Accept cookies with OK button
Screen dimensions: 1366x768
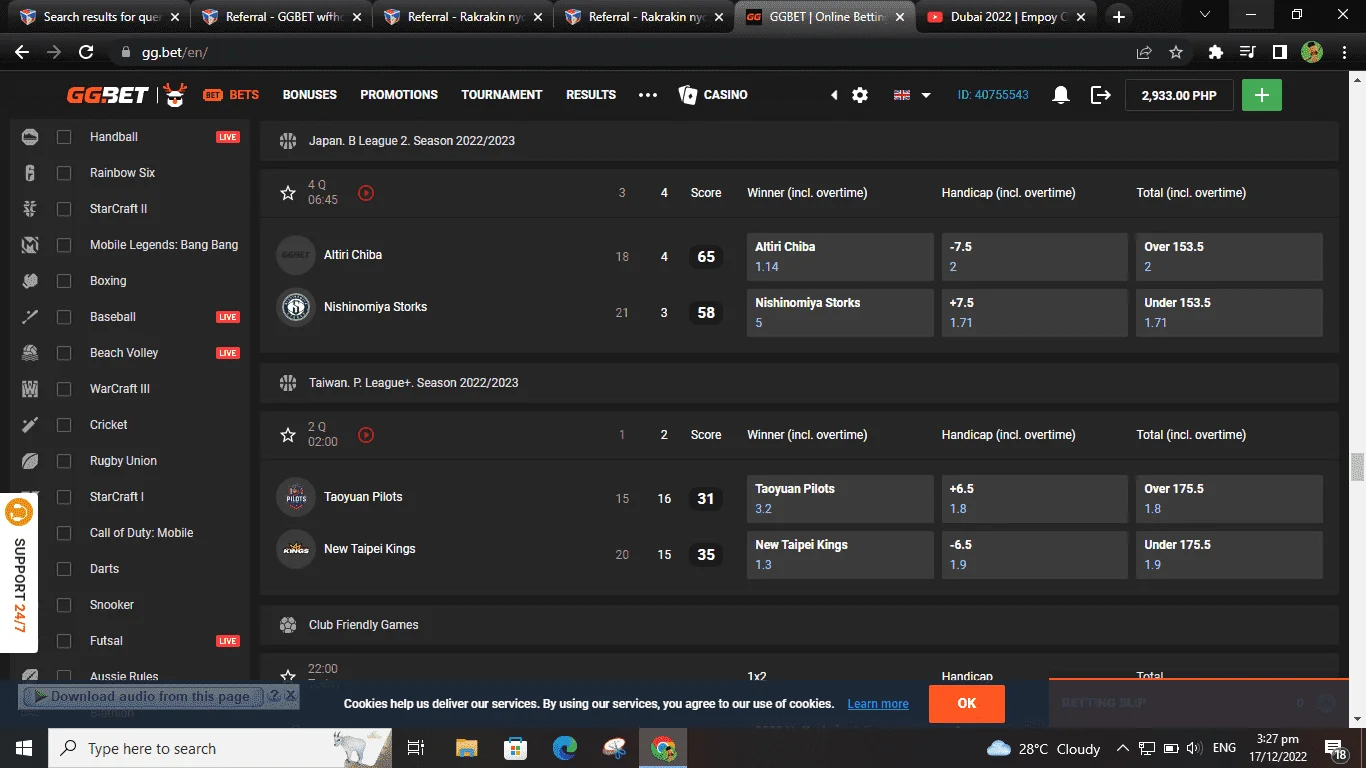(x=967, y=703)
